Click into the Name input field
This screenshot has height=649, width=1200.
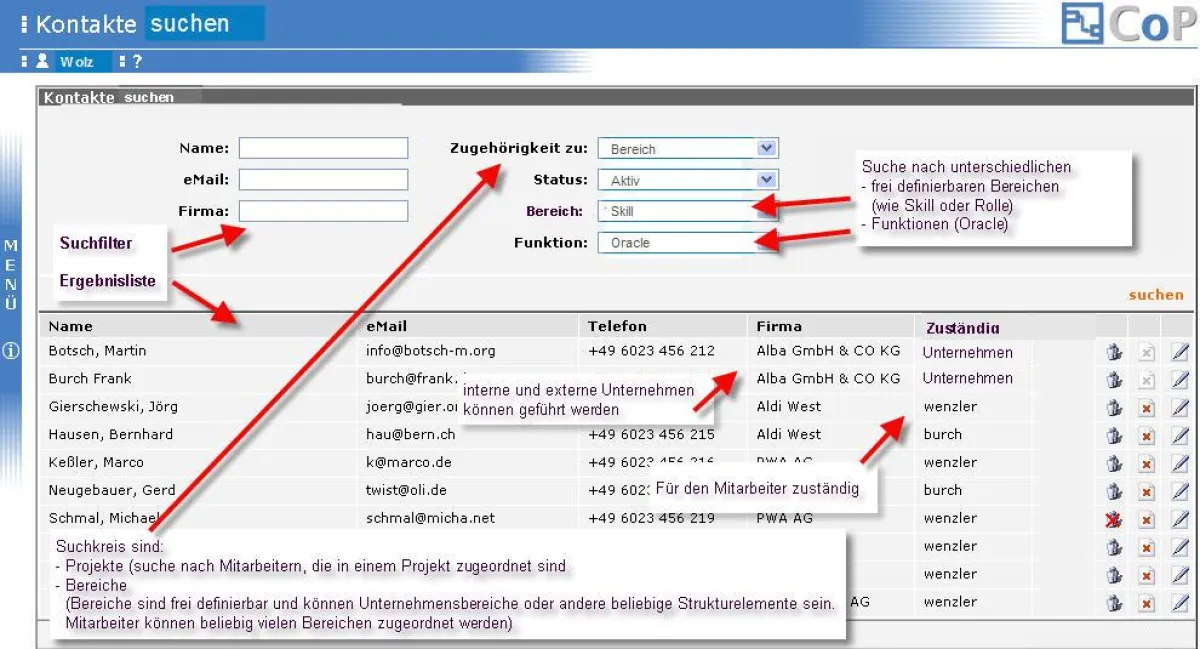(x=323, y=148)
